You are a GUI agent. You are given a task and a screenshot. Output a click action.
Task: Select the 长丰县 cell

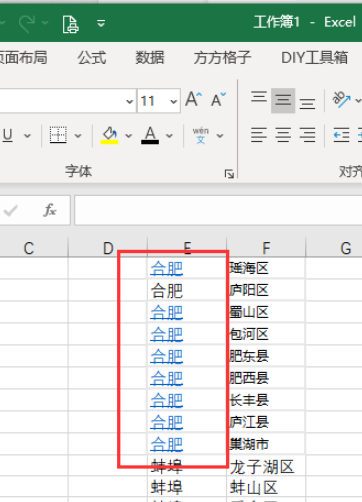coord(266,400)
